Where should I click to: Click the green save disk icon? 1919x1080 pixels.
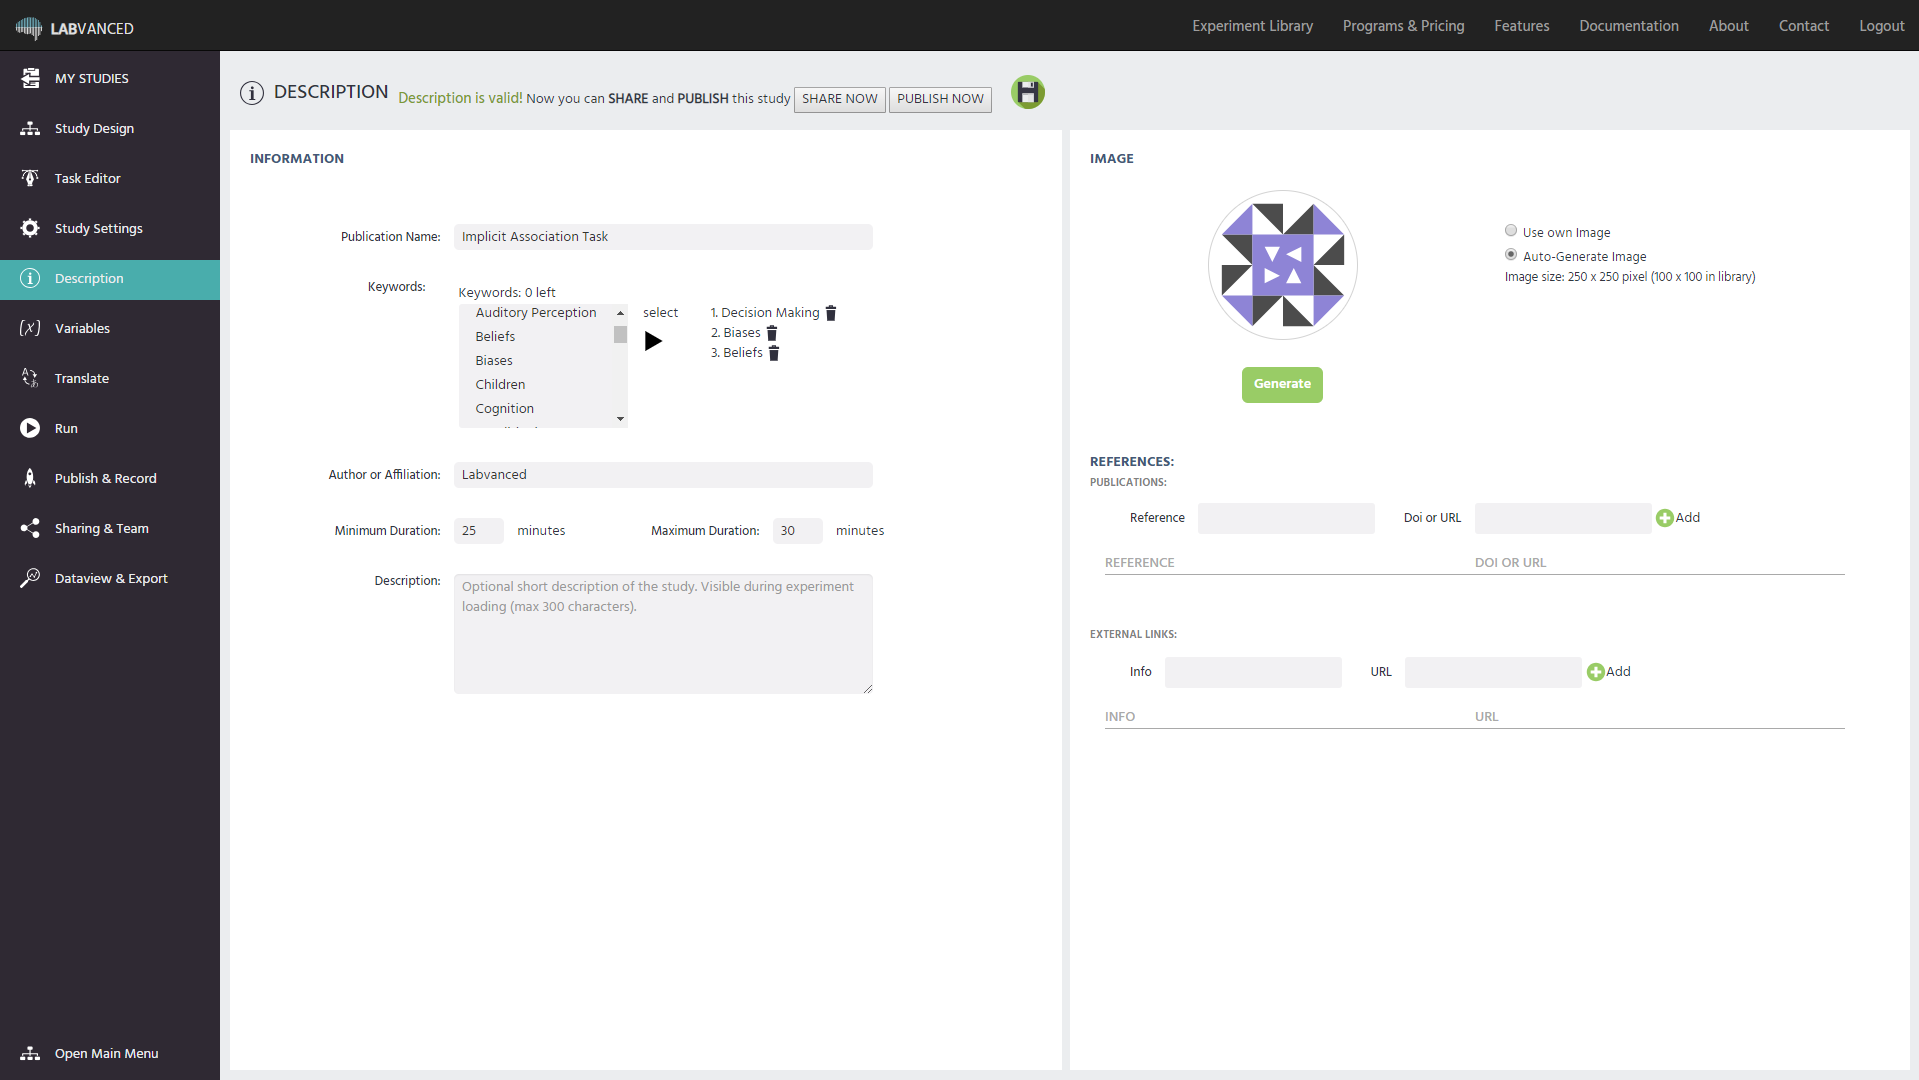[x=1028, y=92]
